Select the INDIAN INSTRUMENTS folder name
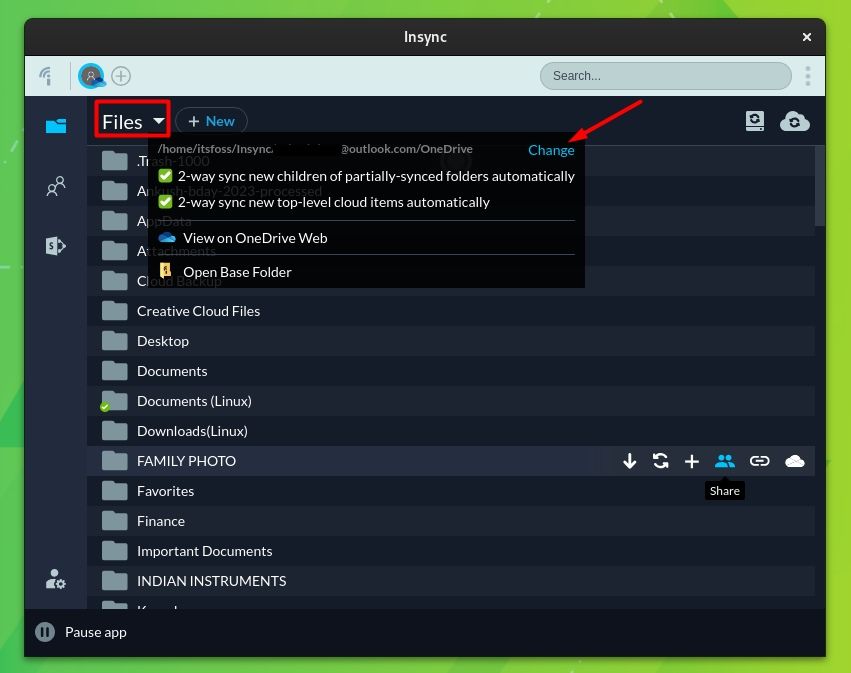This screenshot has width=851, height=673. point(212,581)
